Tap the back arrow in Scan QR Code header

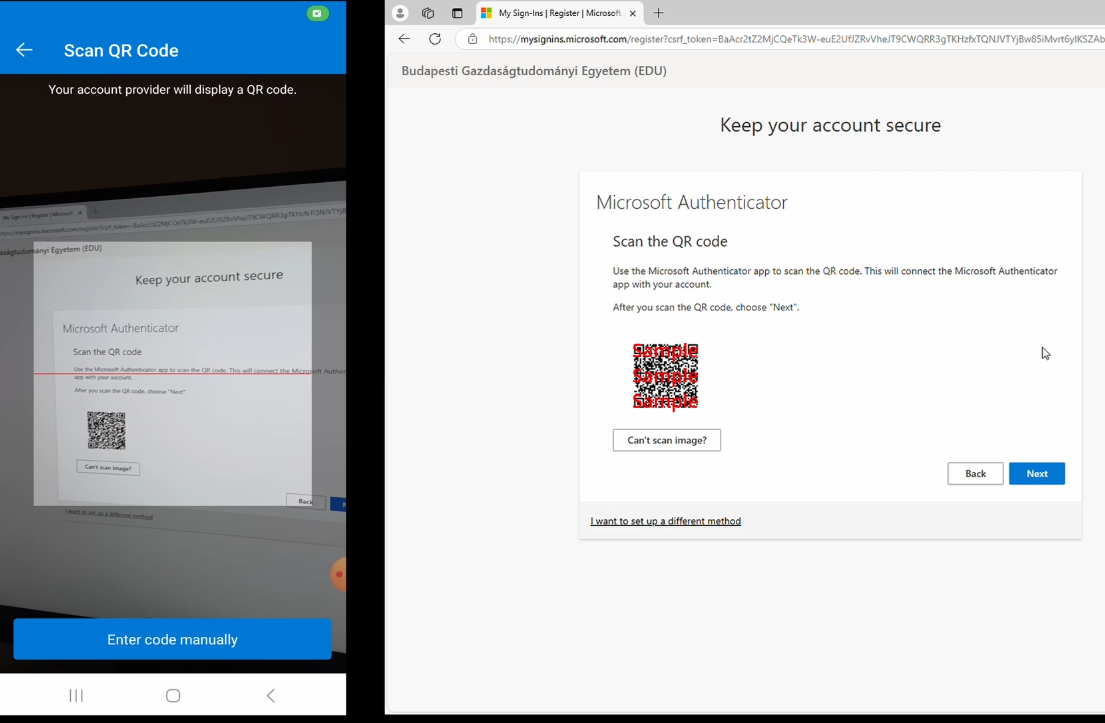[x=24, y=50]
